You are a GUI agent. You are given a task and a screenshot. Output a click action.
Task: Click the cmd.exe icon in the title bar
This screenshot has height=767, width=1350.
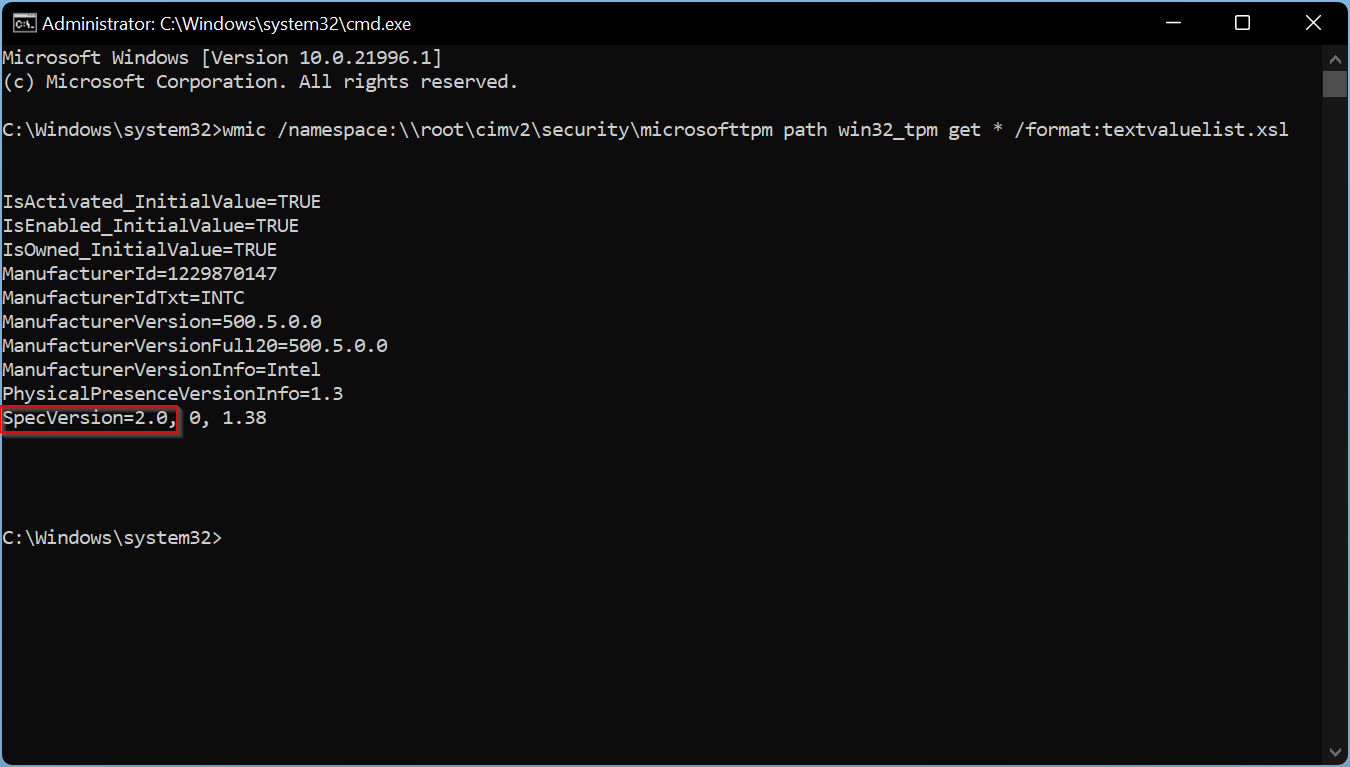coord(24,23)
